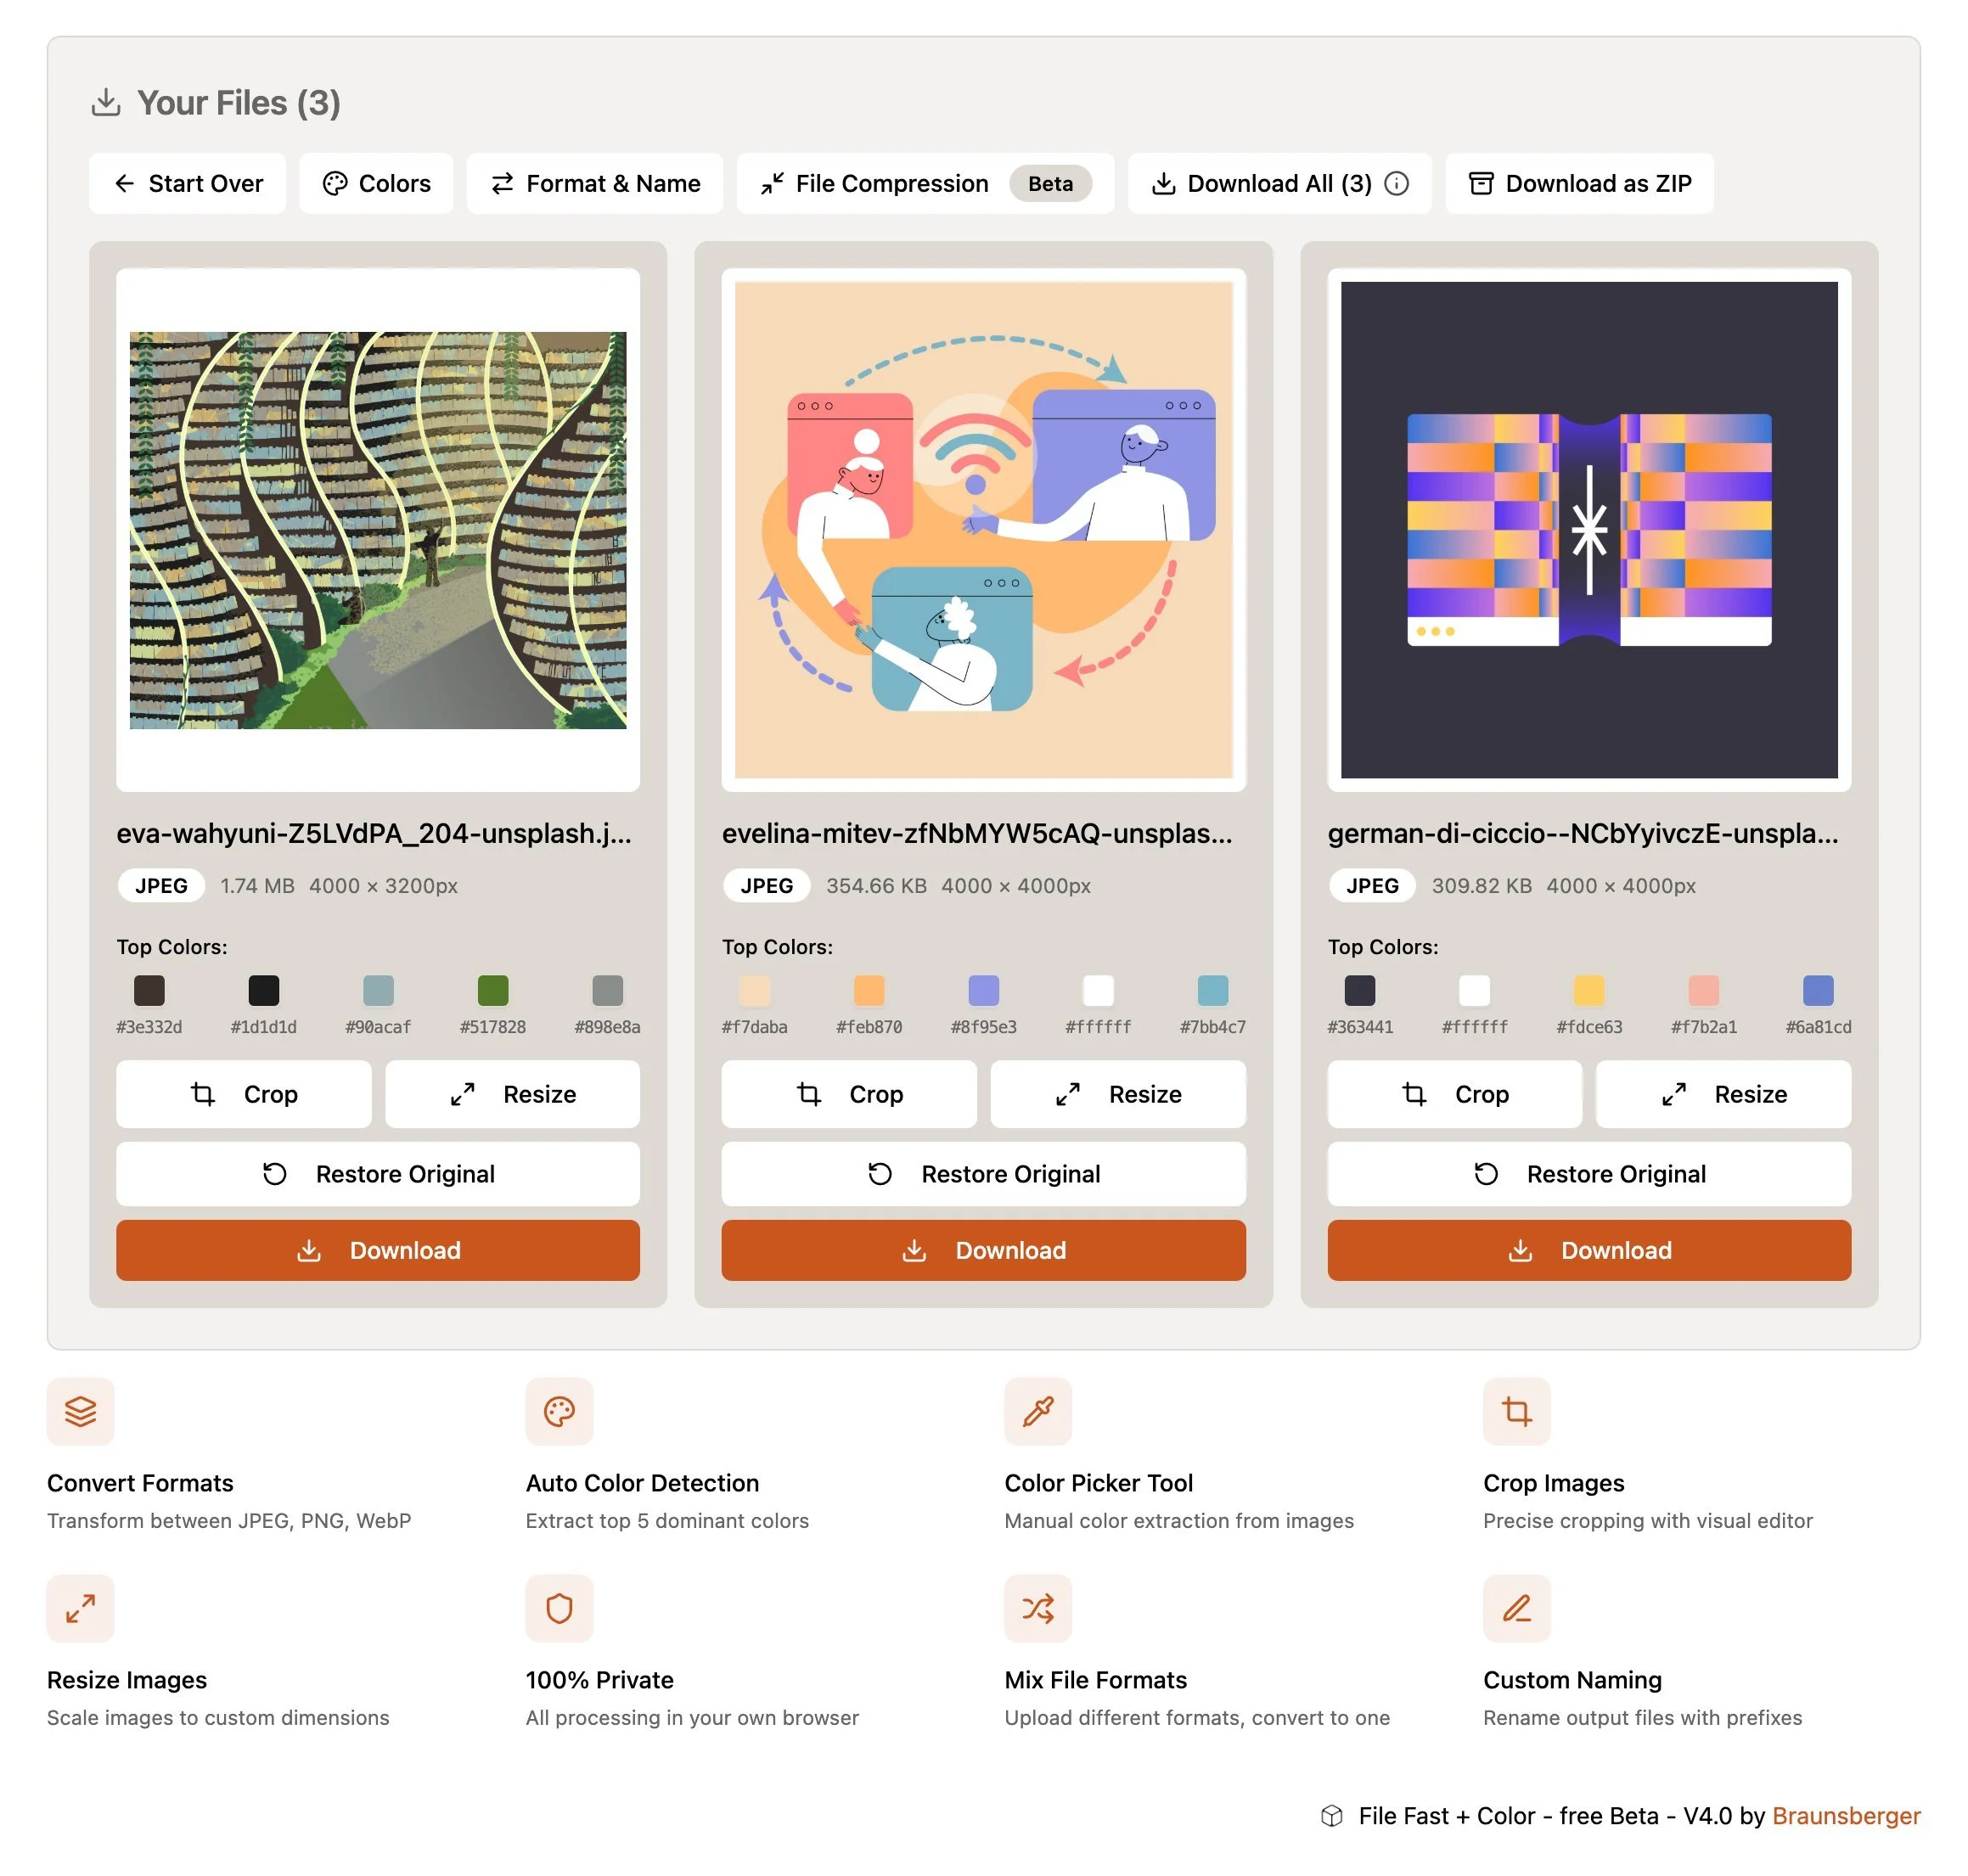Viewport: 1968px width, 1876px height.
Task: Select the #517828 green color swatch
Action: (492, 990)
